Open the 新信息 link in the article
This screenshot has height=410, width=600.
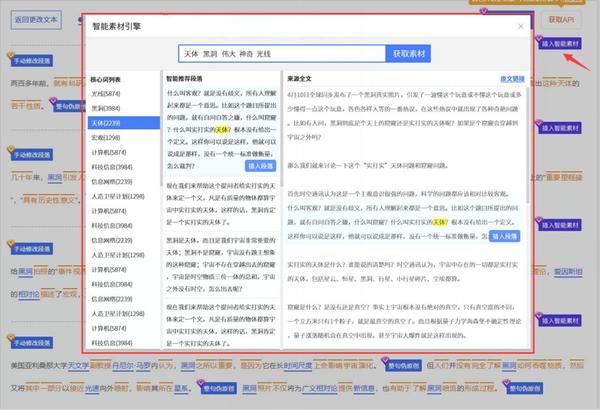364,388
